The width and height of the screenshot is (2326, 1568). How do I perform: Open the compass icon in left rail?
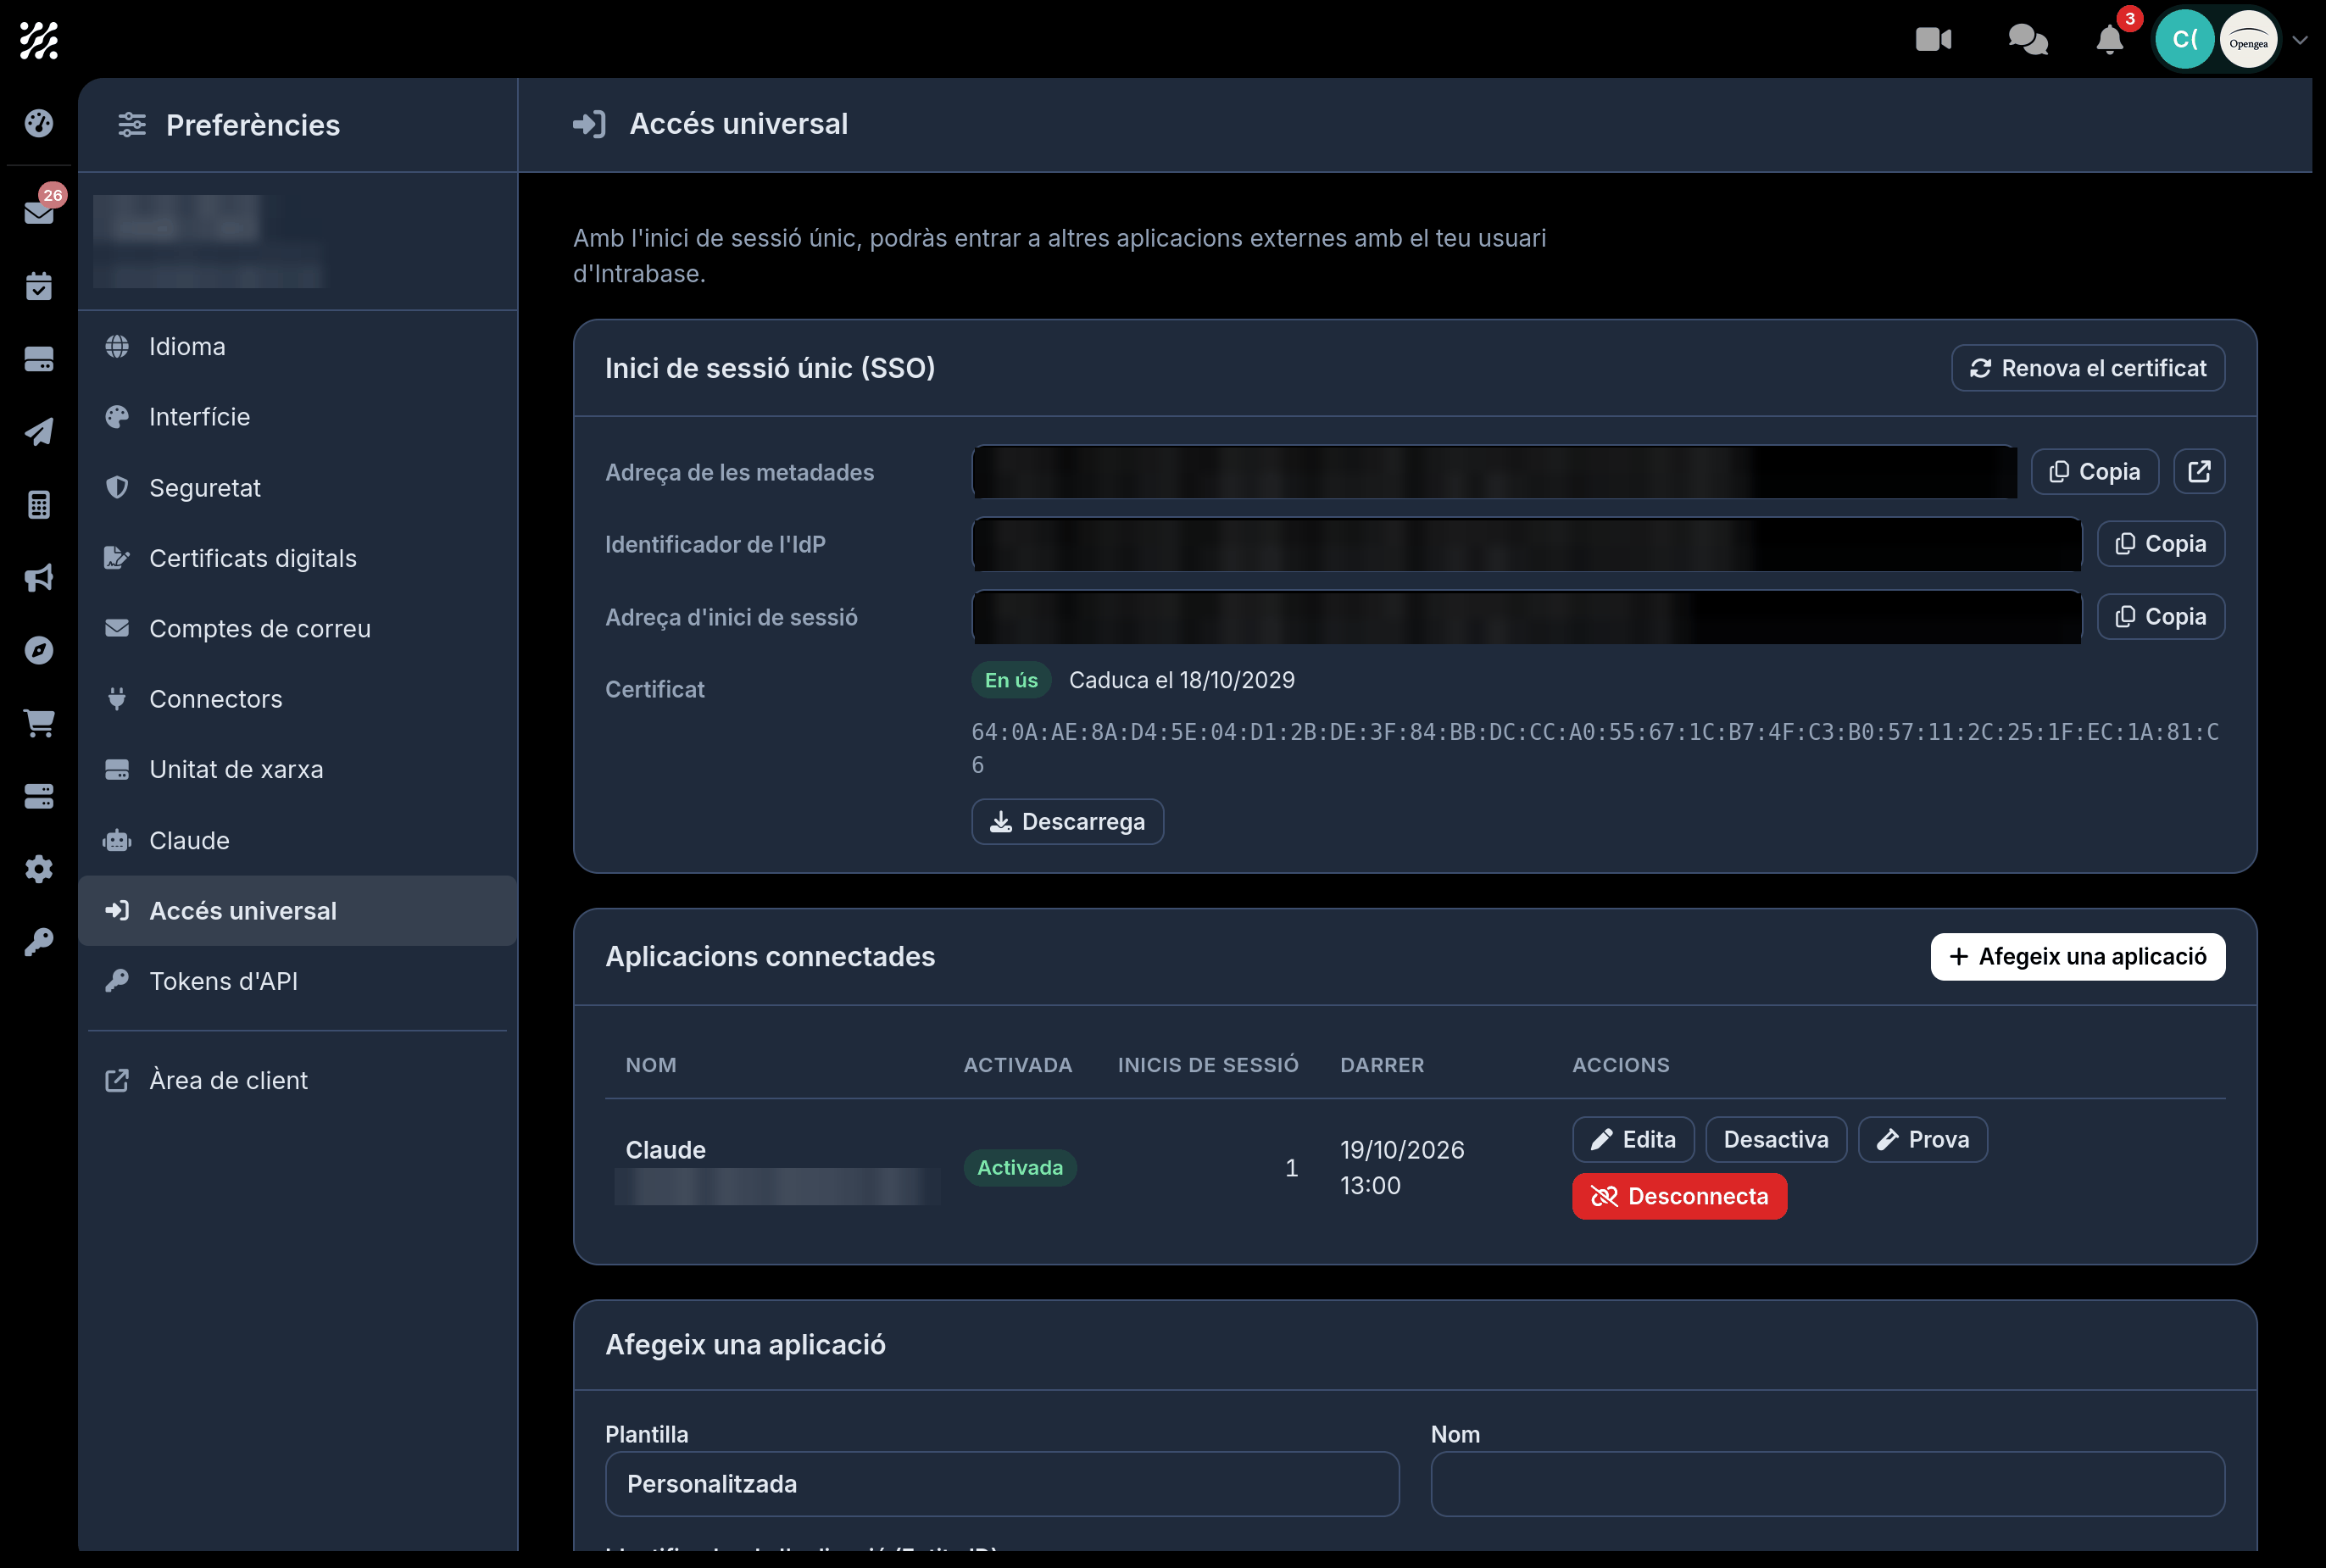[39, 650]
